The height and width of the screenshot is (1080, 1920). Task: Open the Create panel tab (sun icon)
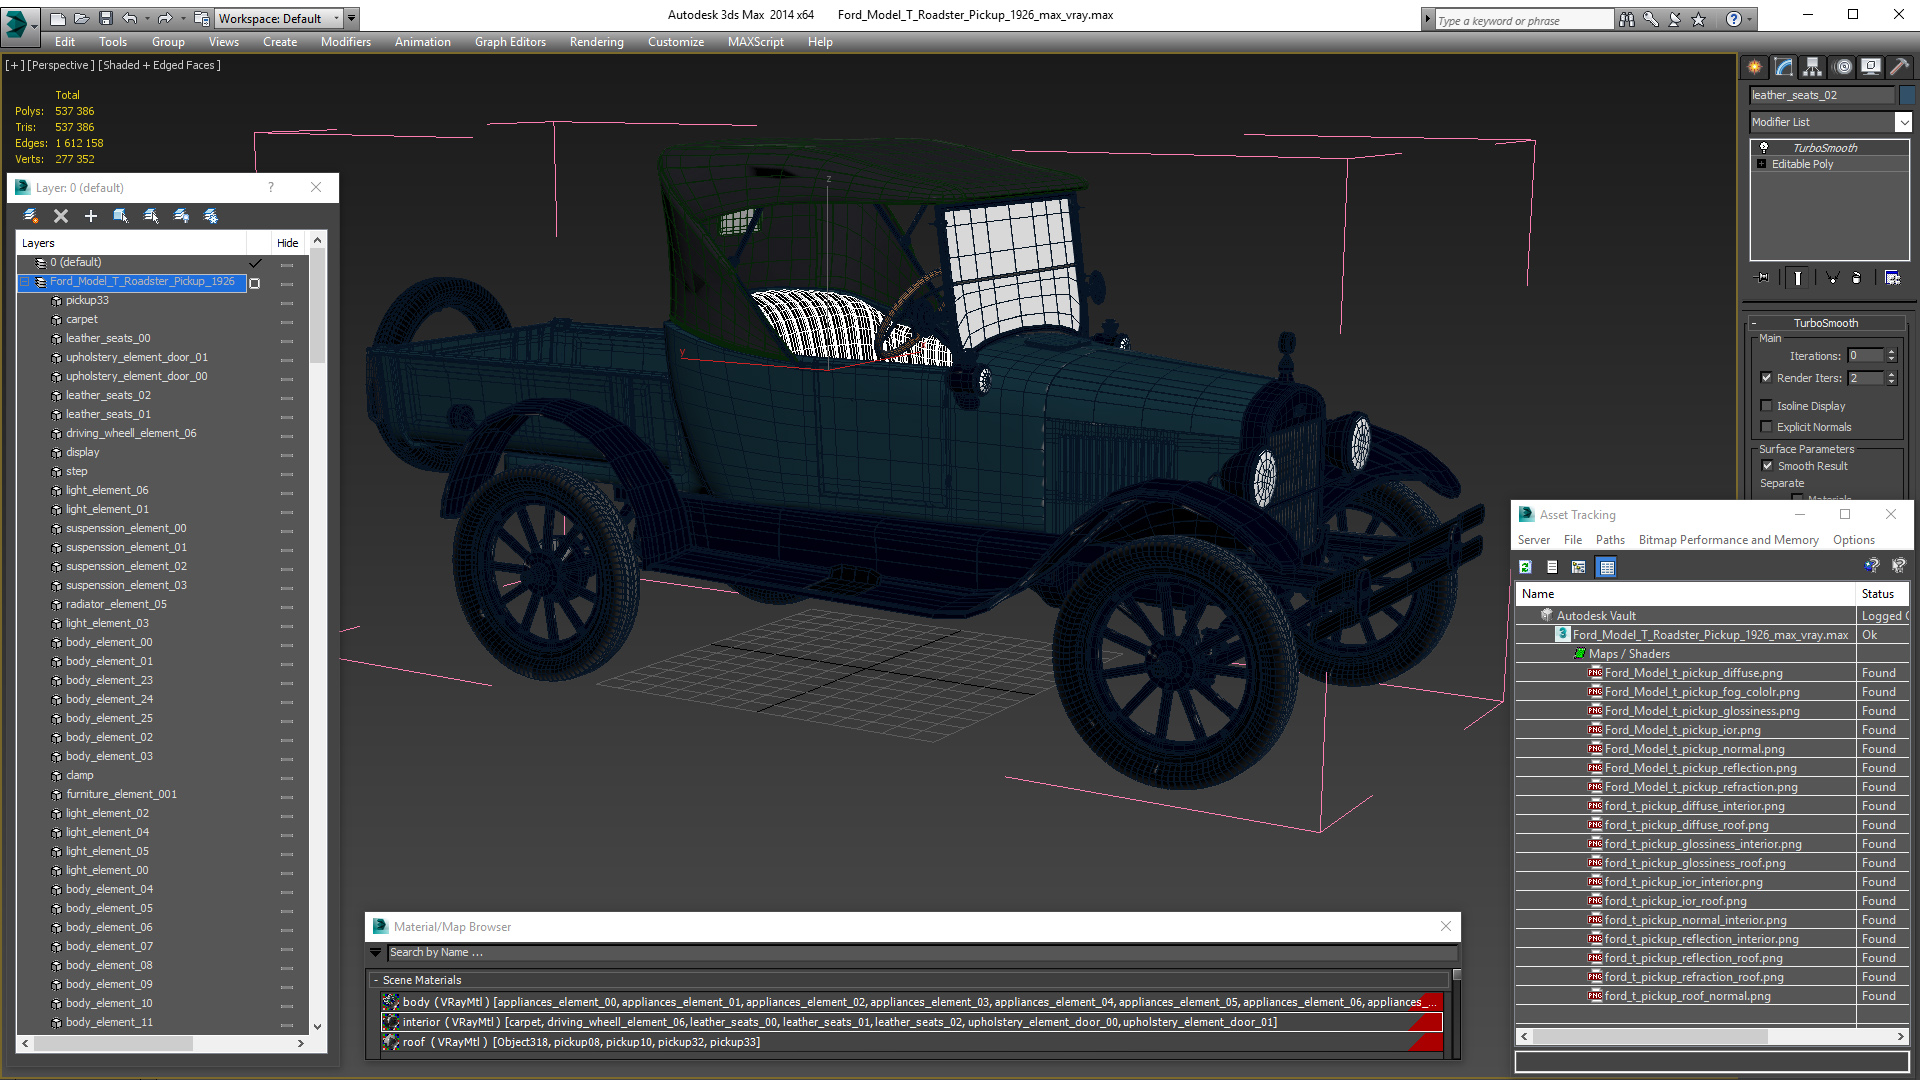(x=1755, y=67)
